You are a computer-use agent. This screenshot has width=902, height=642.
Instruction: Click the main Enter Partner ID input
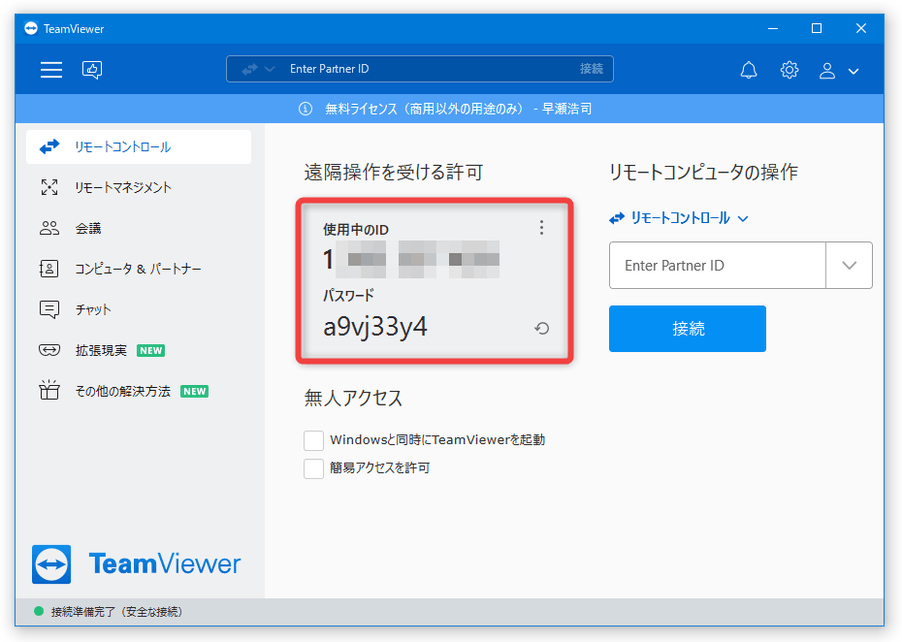[x=717, y=265]
